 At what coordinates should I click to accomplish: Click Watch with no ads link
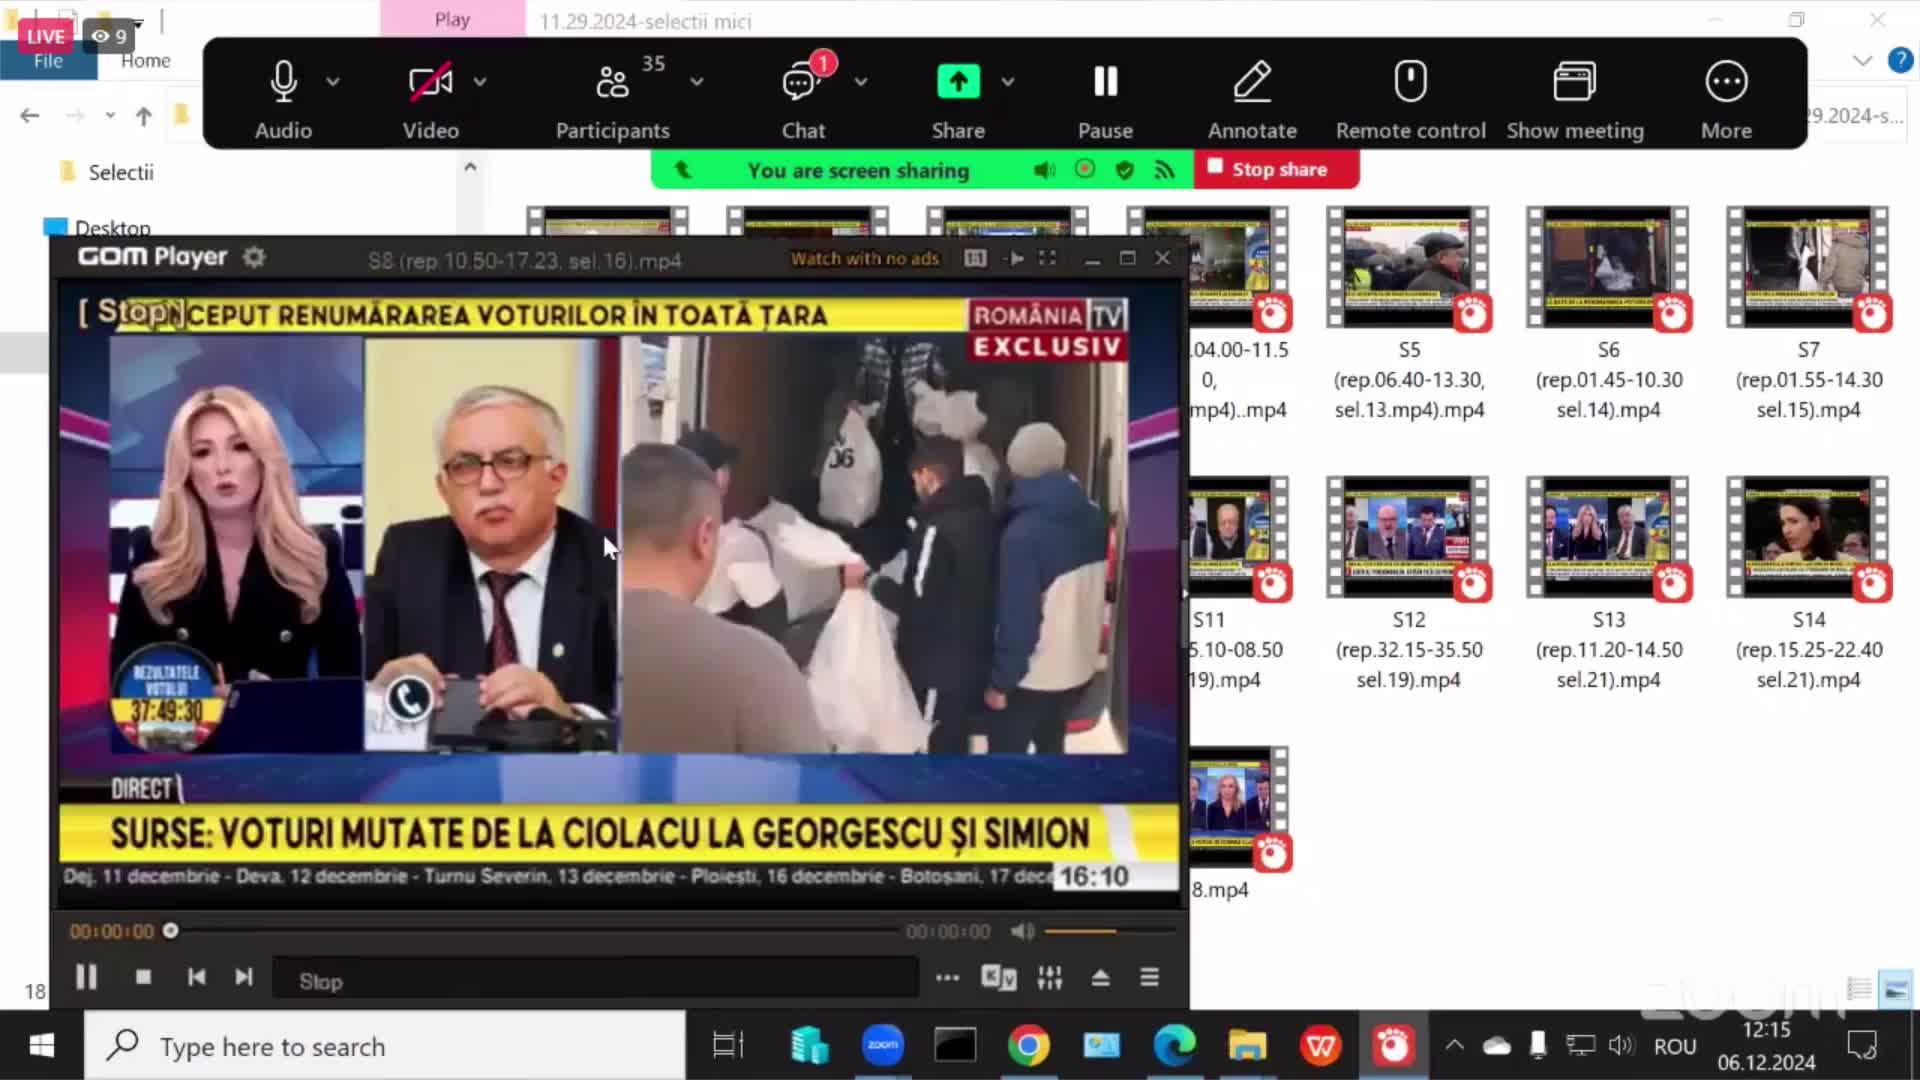[865, 259]
